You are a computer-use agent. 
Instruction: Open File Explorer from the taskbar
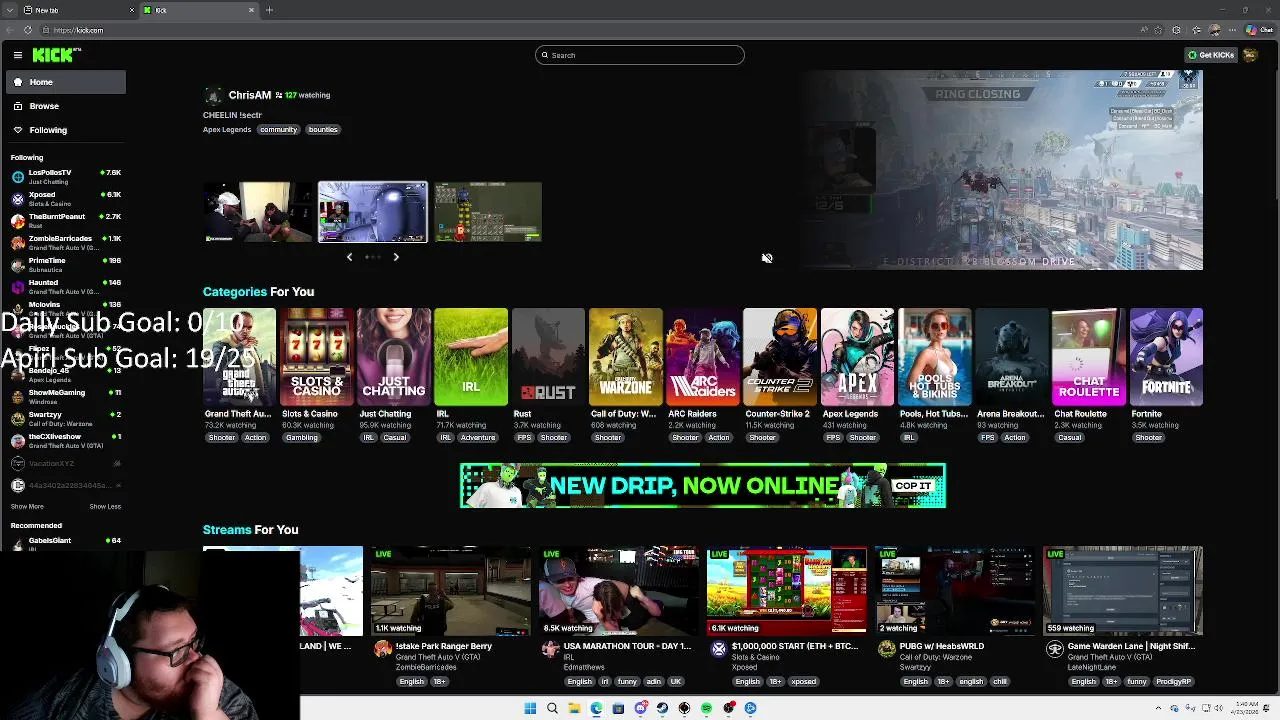[x=574, y=708]
